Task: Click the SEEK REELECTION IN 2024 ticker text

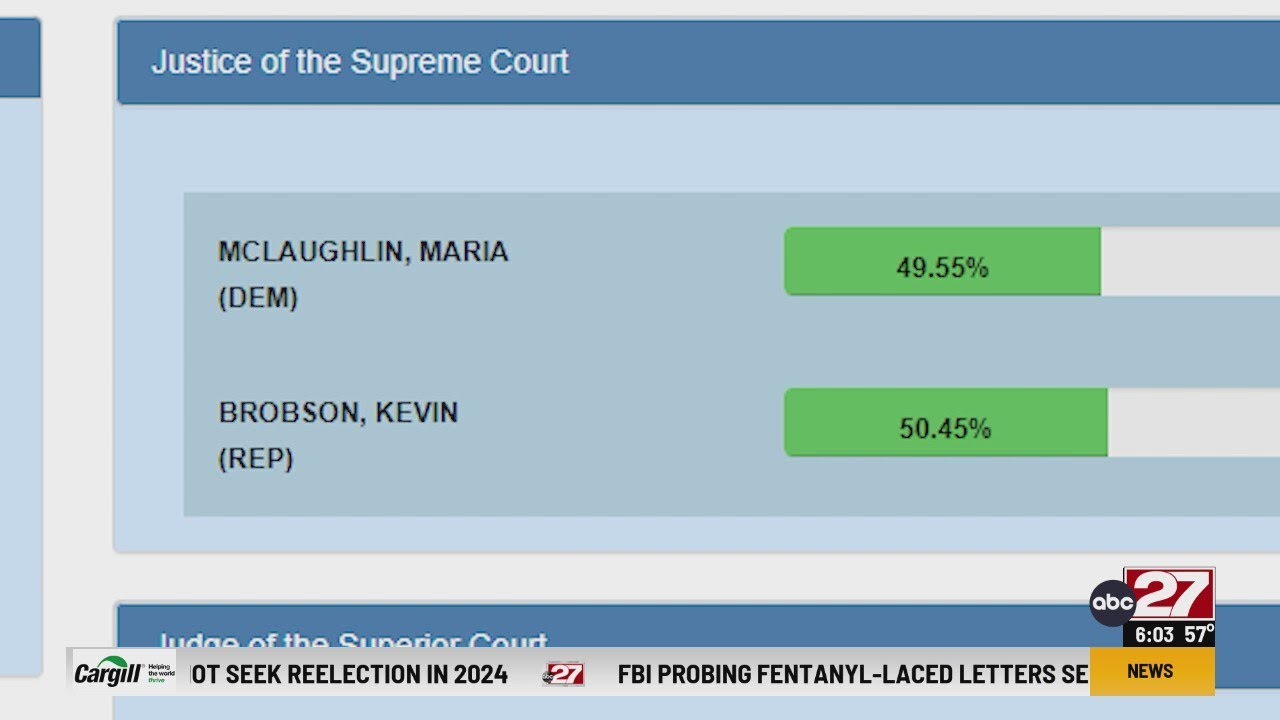Action: click(350, 674)
